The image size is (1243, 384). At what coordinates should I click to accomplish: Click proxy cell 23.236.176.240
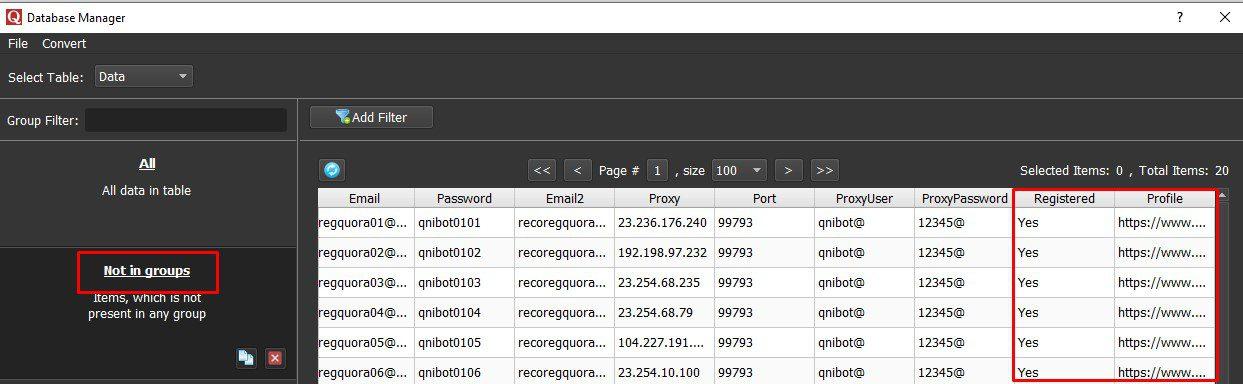664,223
